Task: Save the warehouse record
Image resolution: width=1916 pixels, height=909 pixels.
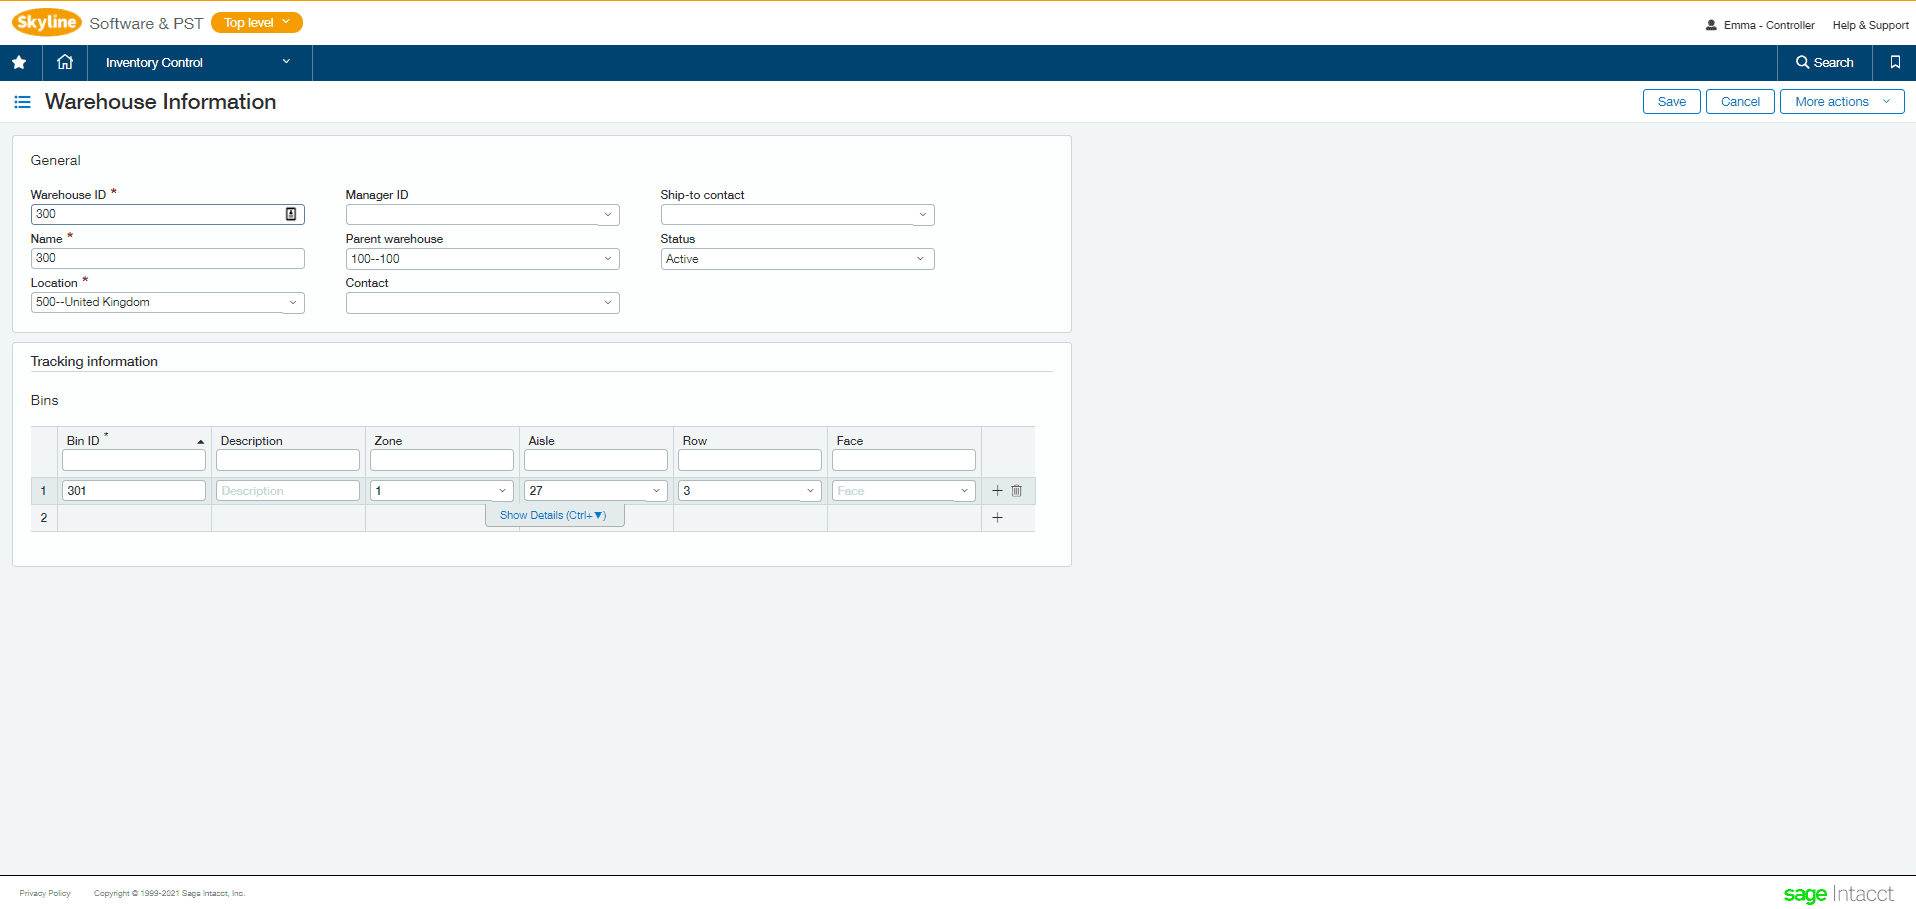Action: (1670, 101)
